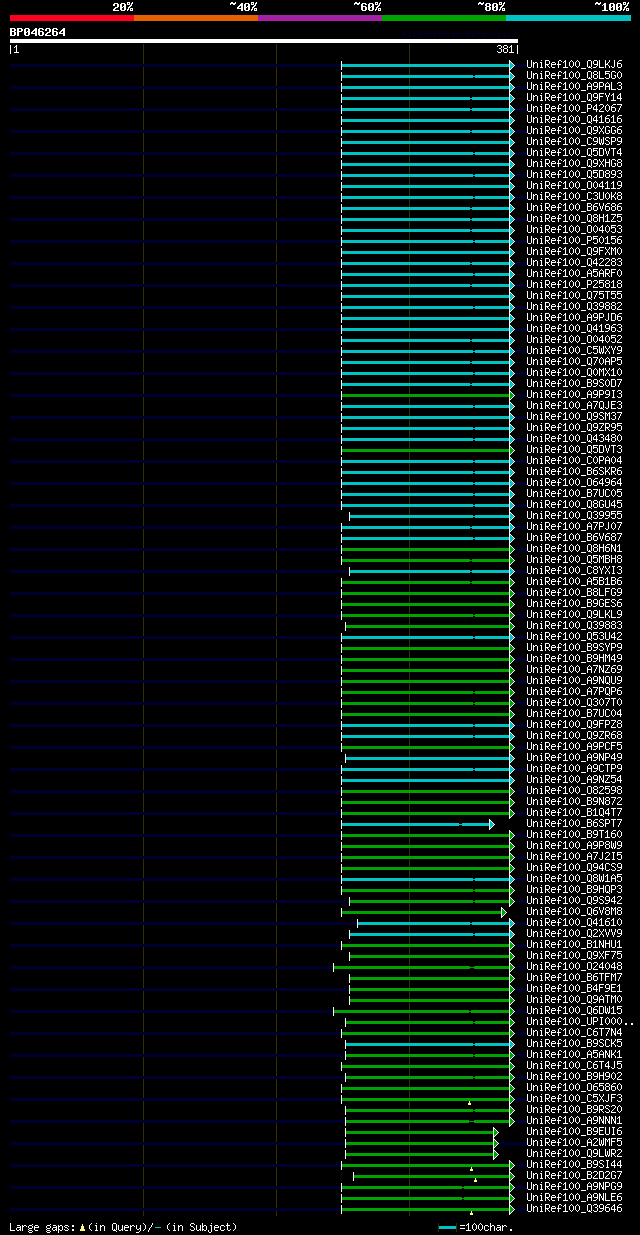Open the truncated UniRef100_UPI000.. link
Screen dimensions: 640x1235
[x=580, y=1021]
